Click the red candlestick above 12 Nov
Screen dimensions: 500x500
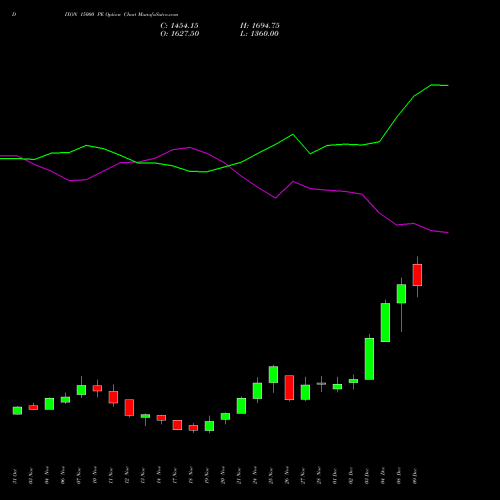[x=129, y=407]
